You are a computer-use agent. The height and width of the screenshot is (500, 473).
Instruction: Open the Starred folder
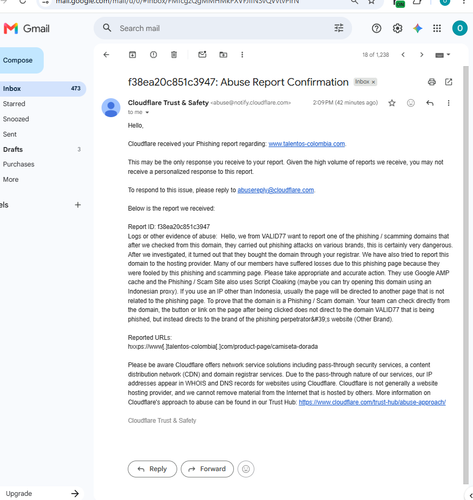pyautogui.click(x=14, y=104)
